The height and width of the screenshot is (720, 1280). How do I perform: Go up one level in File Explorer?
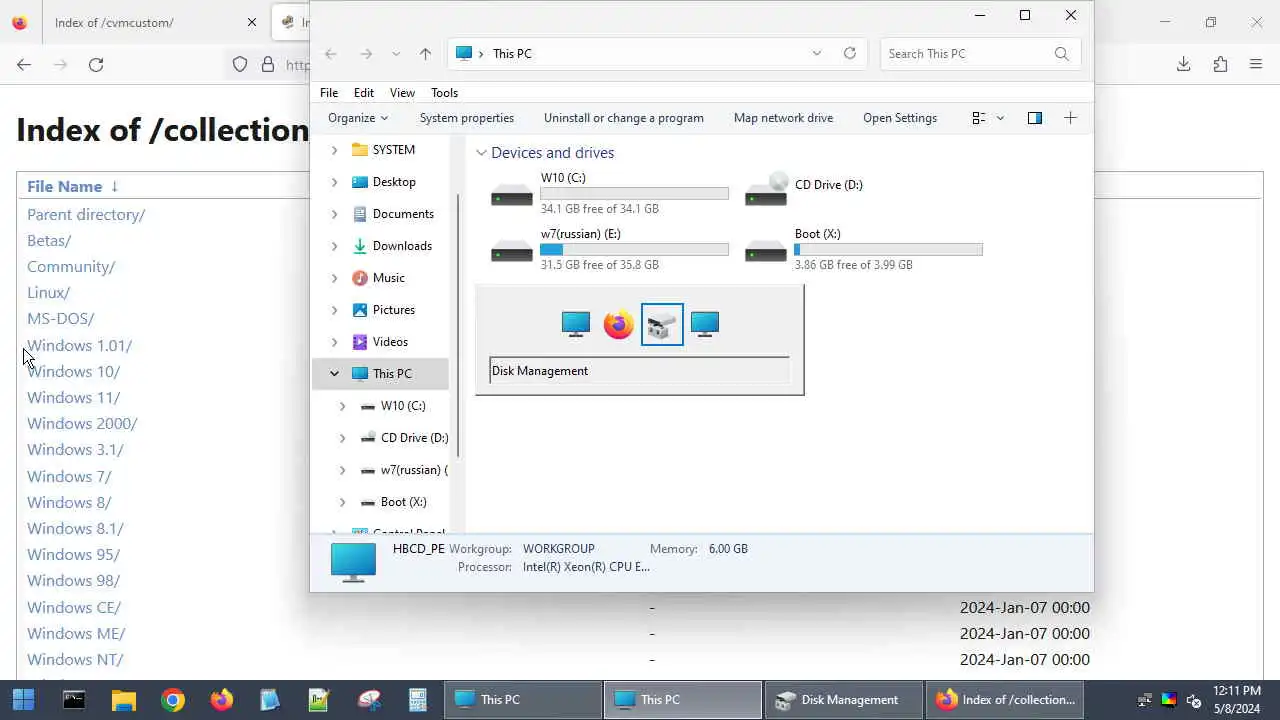coord(425,54)
